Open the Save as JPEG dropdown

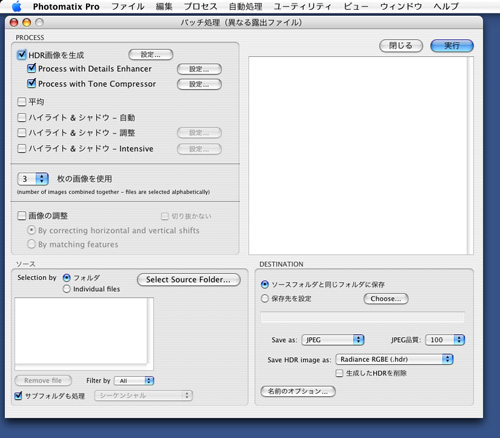pos(333,340)
